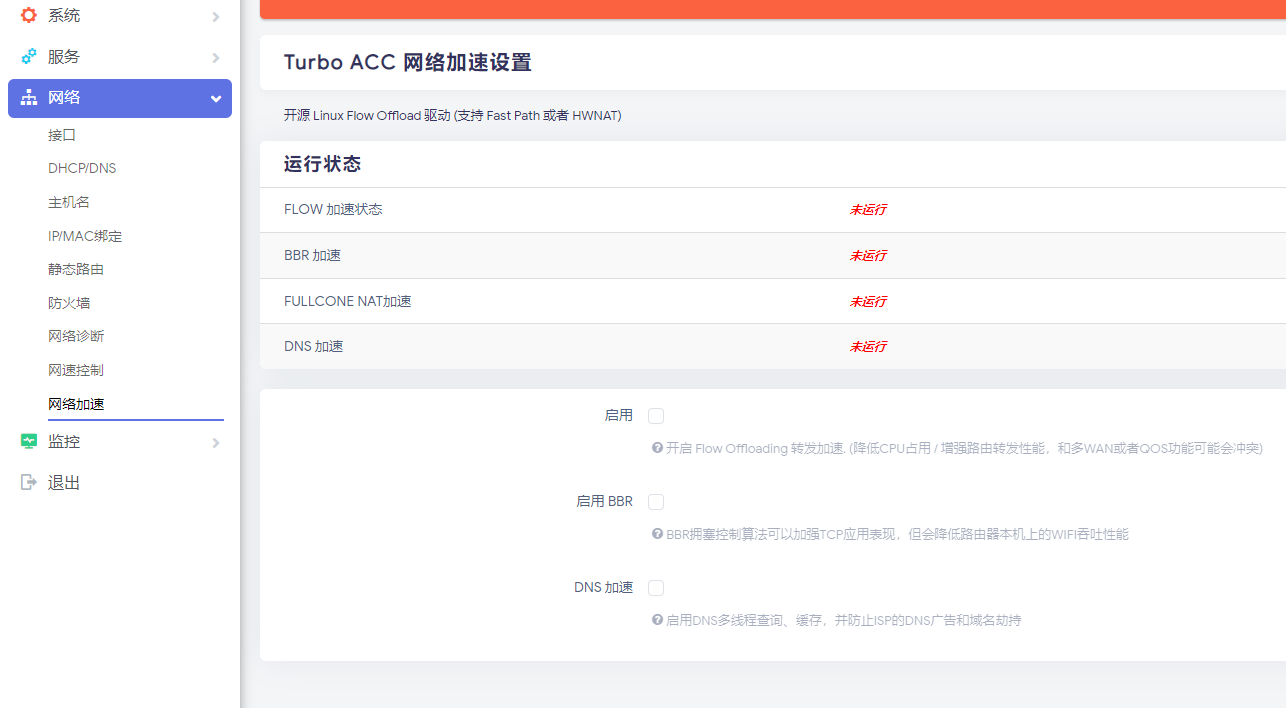Expand the 服务 menu chevron
This screenshot has height=708, width=1286.
point(216,58)
